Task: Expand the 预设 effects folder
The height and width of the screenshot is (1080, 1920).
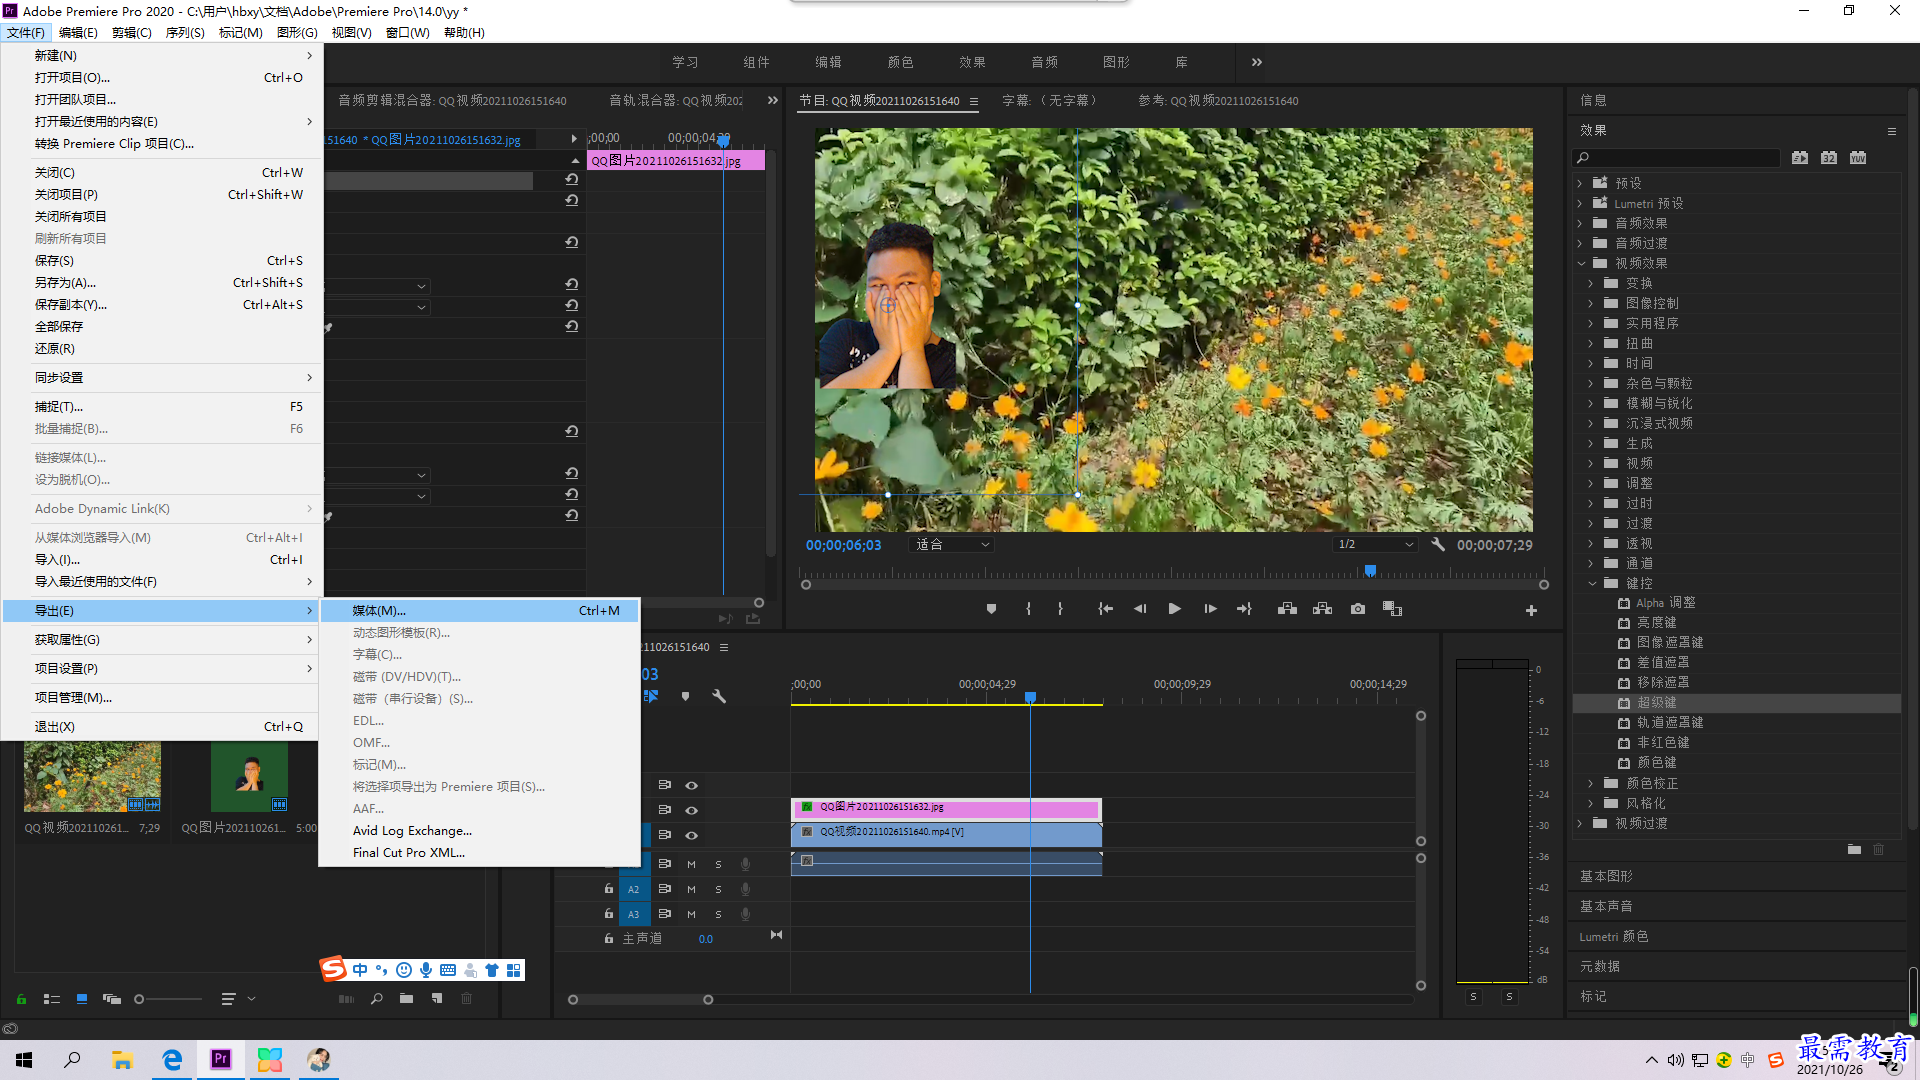Action: 1580,183
